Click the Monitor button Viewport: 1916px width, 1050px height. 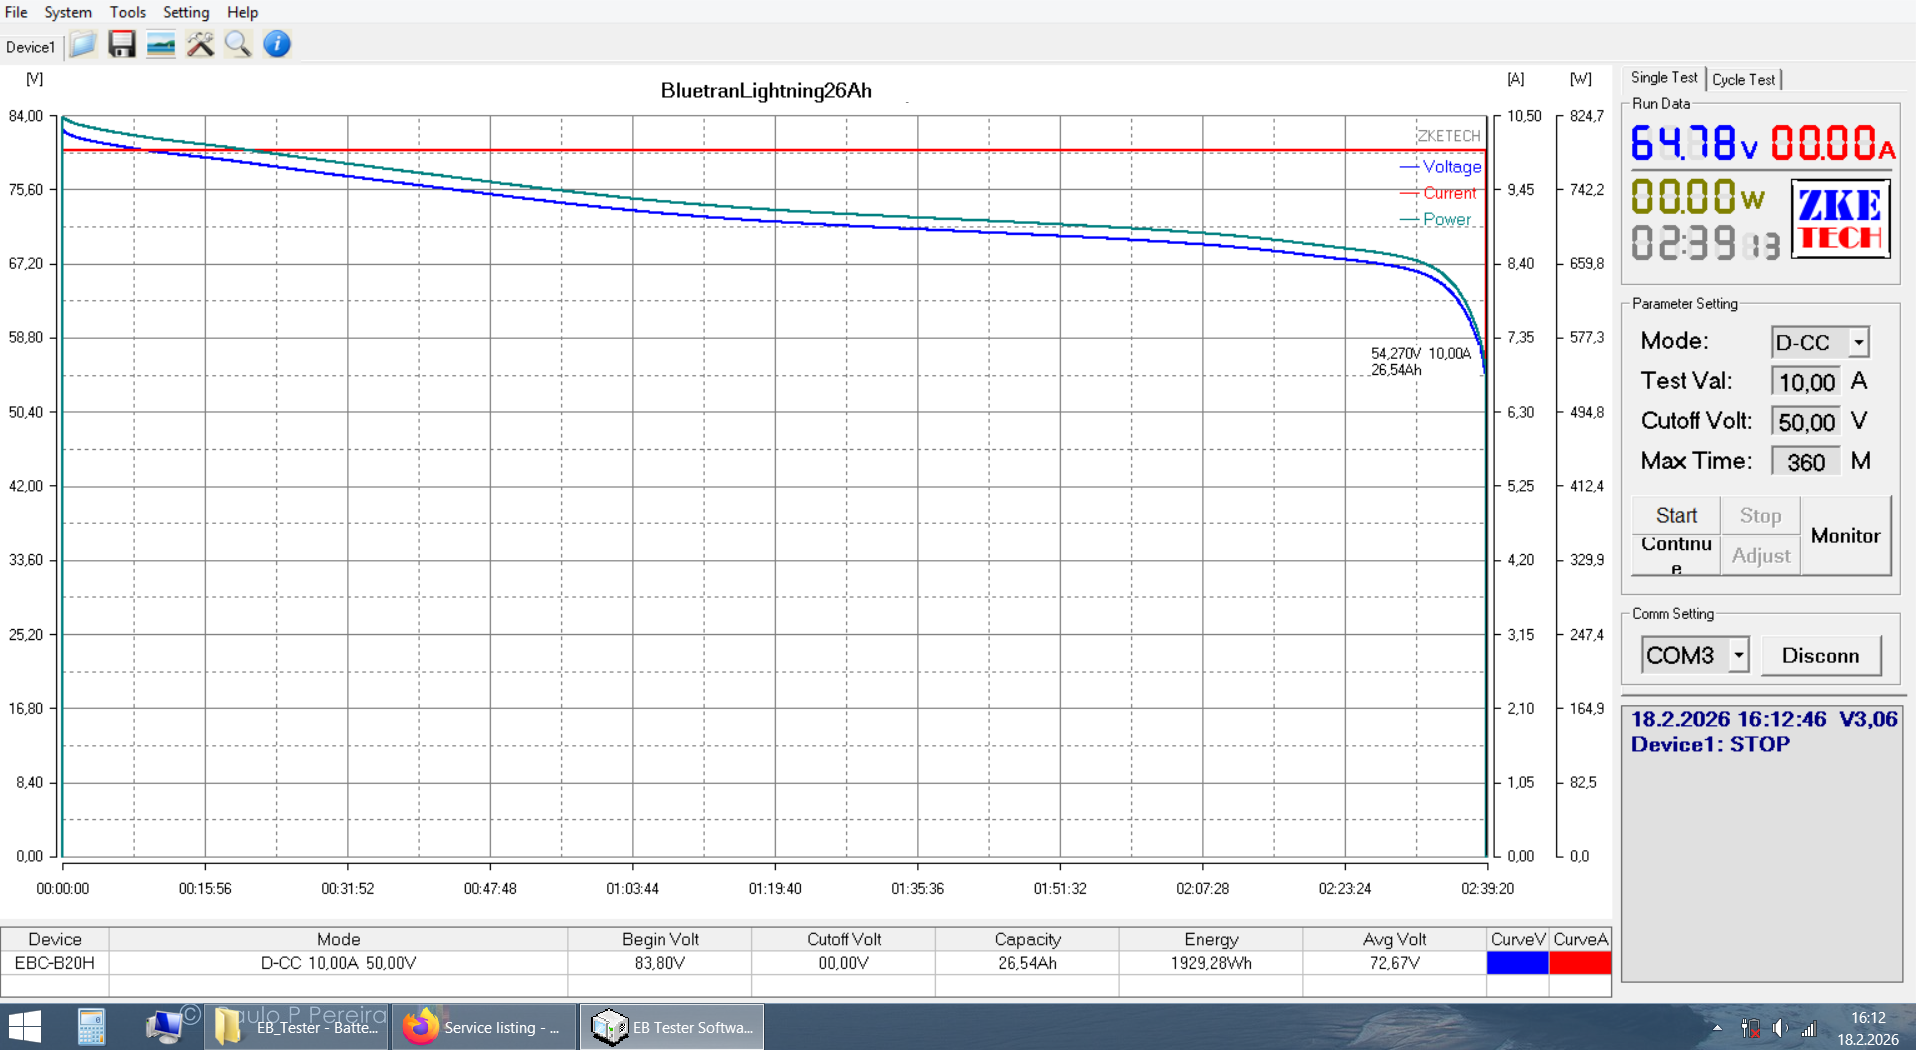point(1845,536)
